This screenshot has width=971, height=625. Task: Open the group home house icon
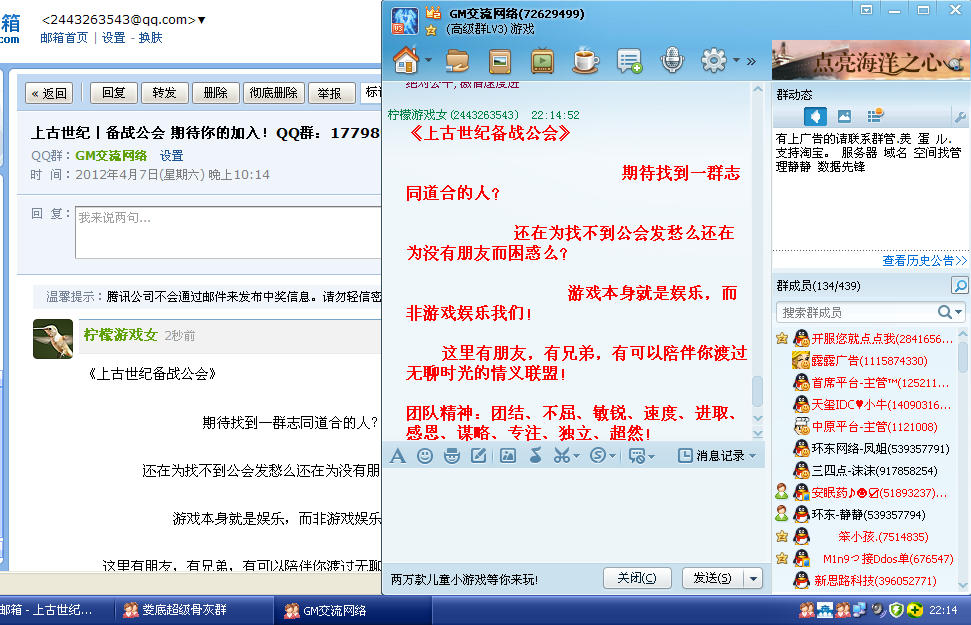[x=406, y=60]
